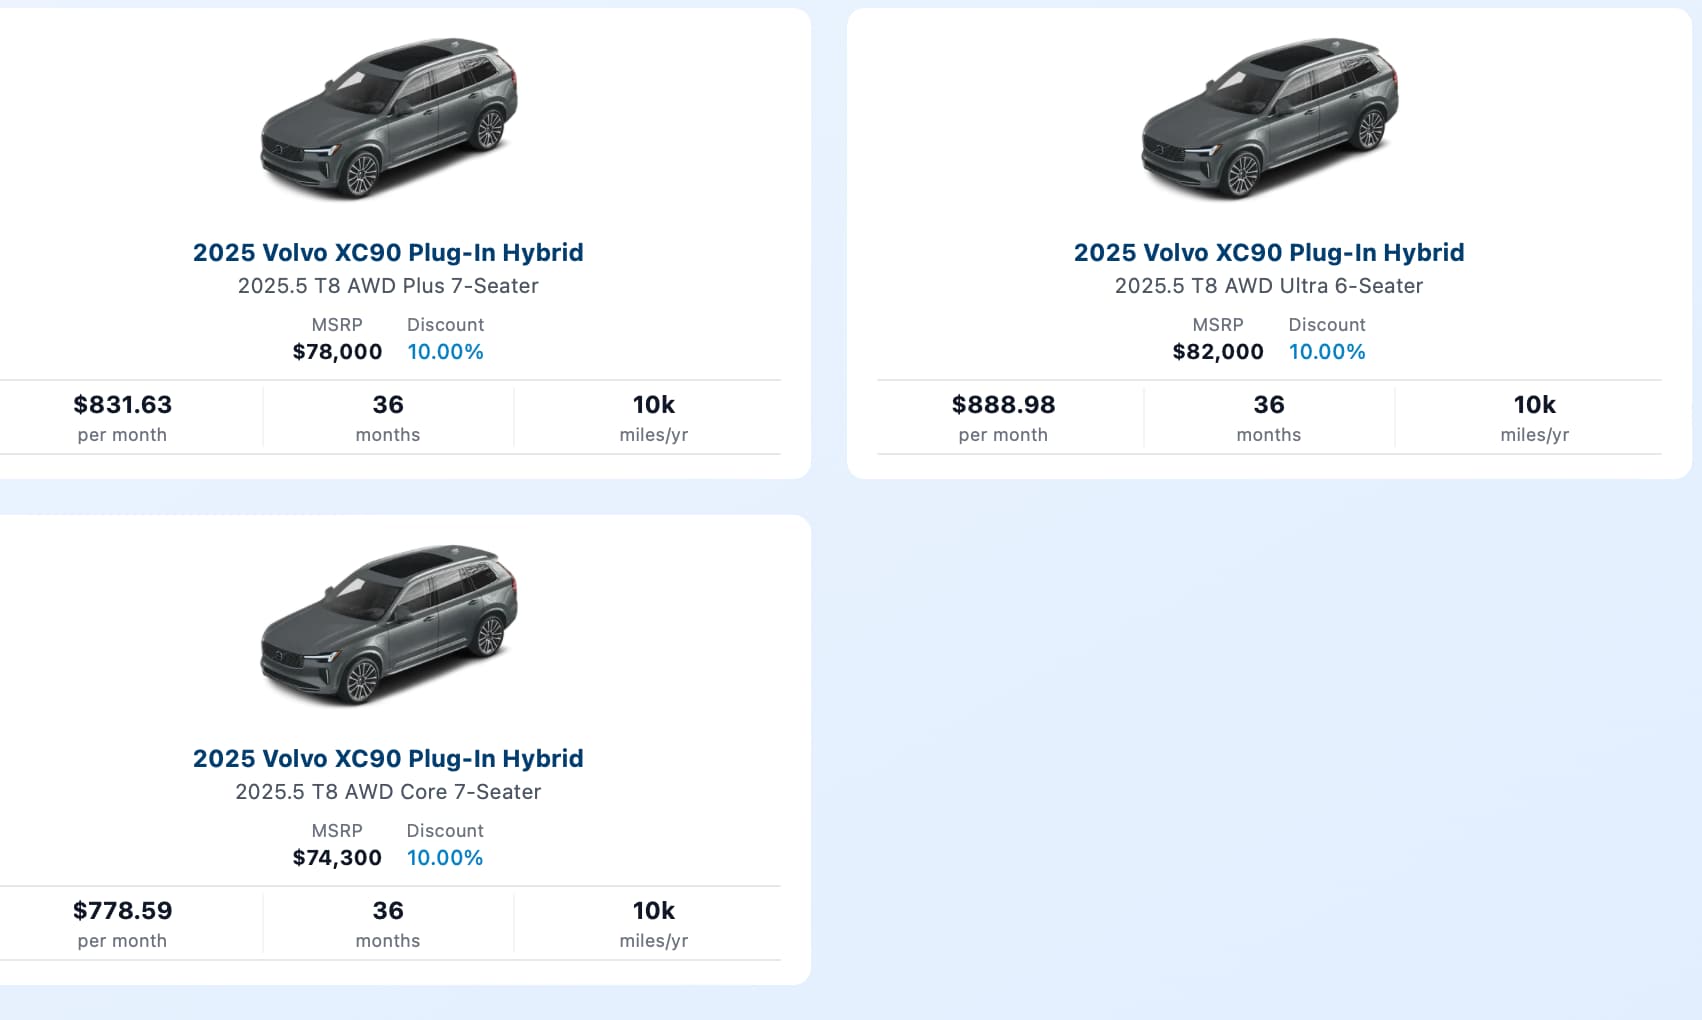
Task: Select the T8 AWD Ultra 6-Seater trim text
Action: pos(1268,286)
